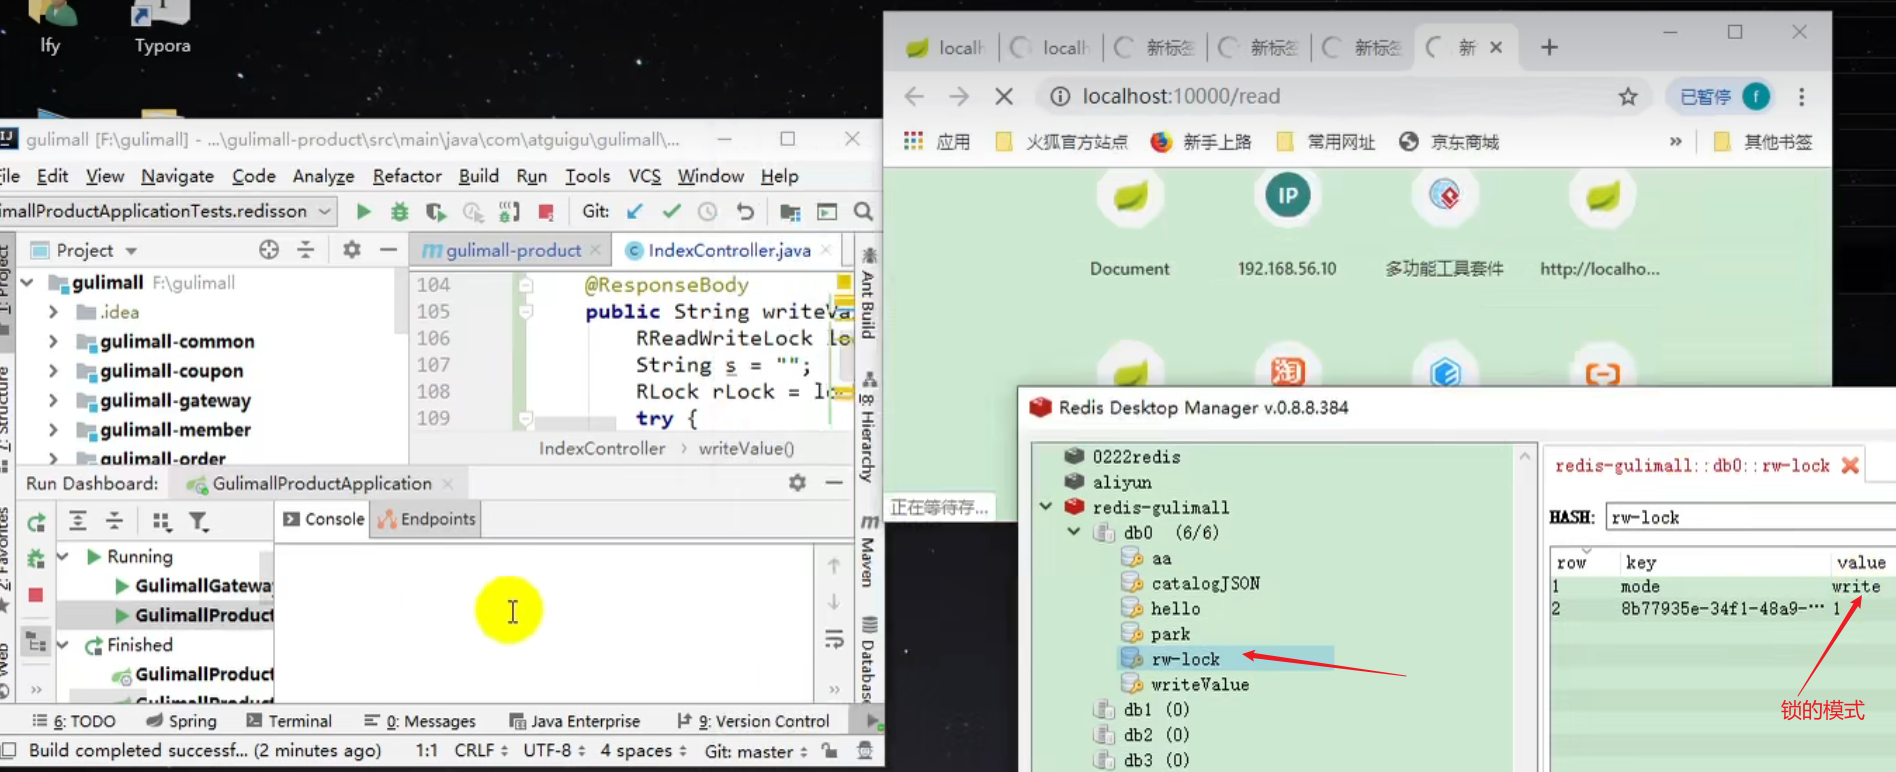
Task: Click the HASH name field rw-lock
Action: pyautogui.click(x=1750, y=517)
